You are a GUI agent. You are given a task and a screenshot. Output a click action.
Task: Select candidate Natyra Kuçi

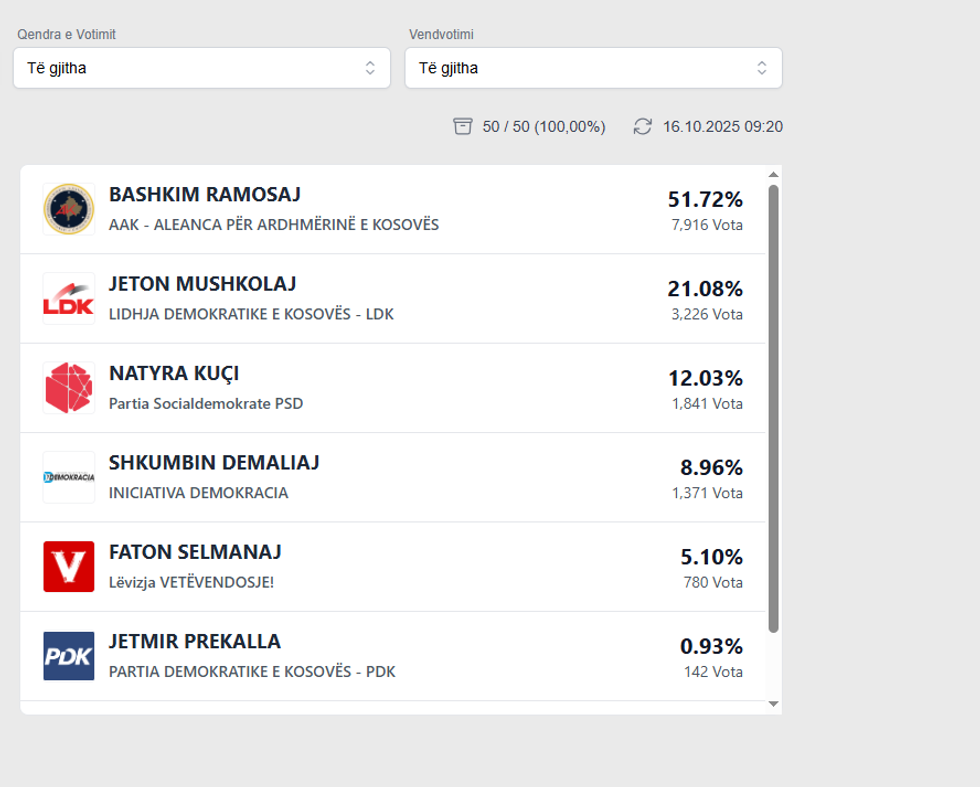point(174,373)
